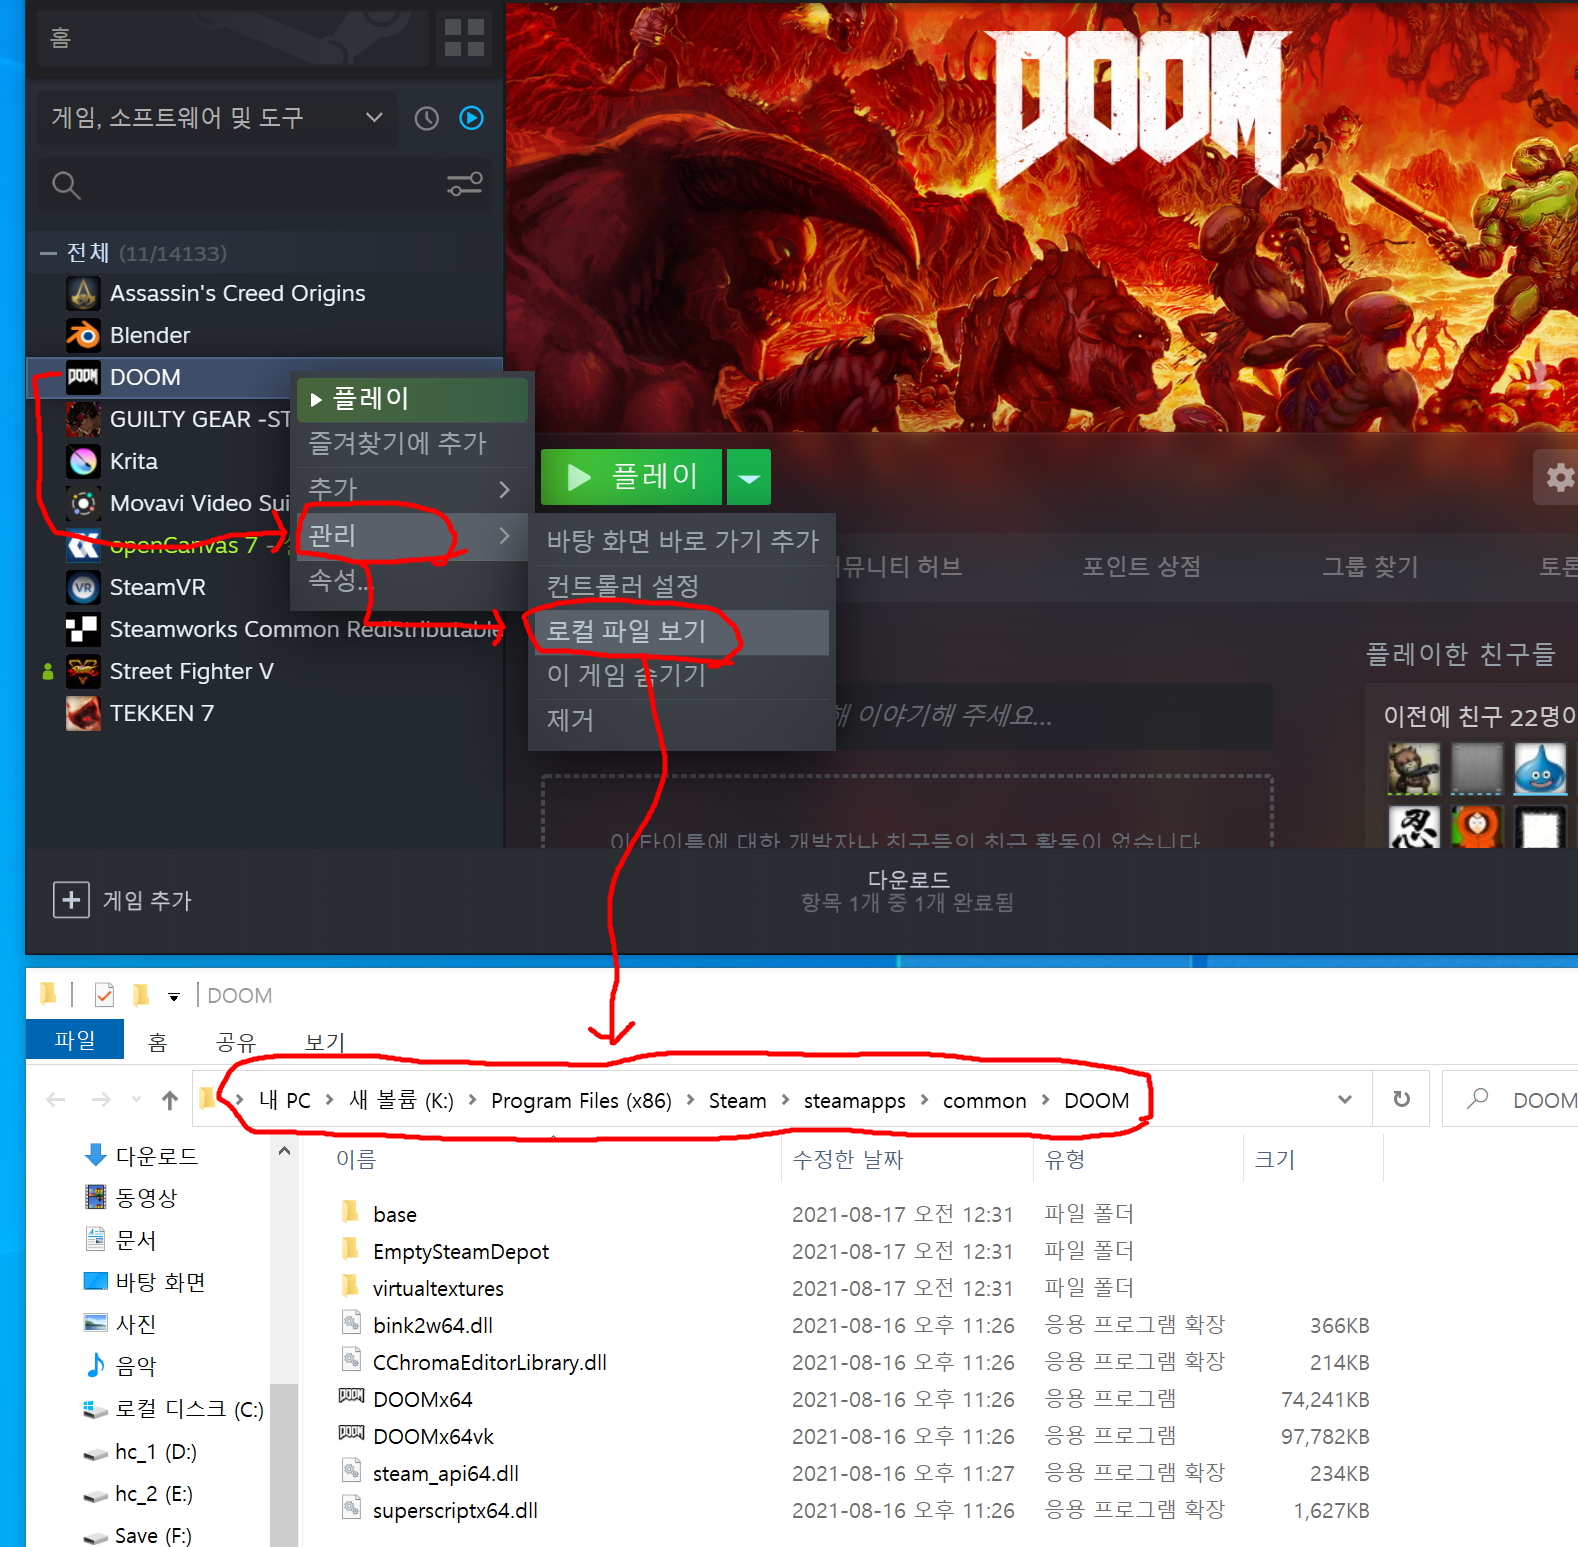Open the Steam grid view icon
The height and width of the screenshot is (1547, 1578).
464,38
